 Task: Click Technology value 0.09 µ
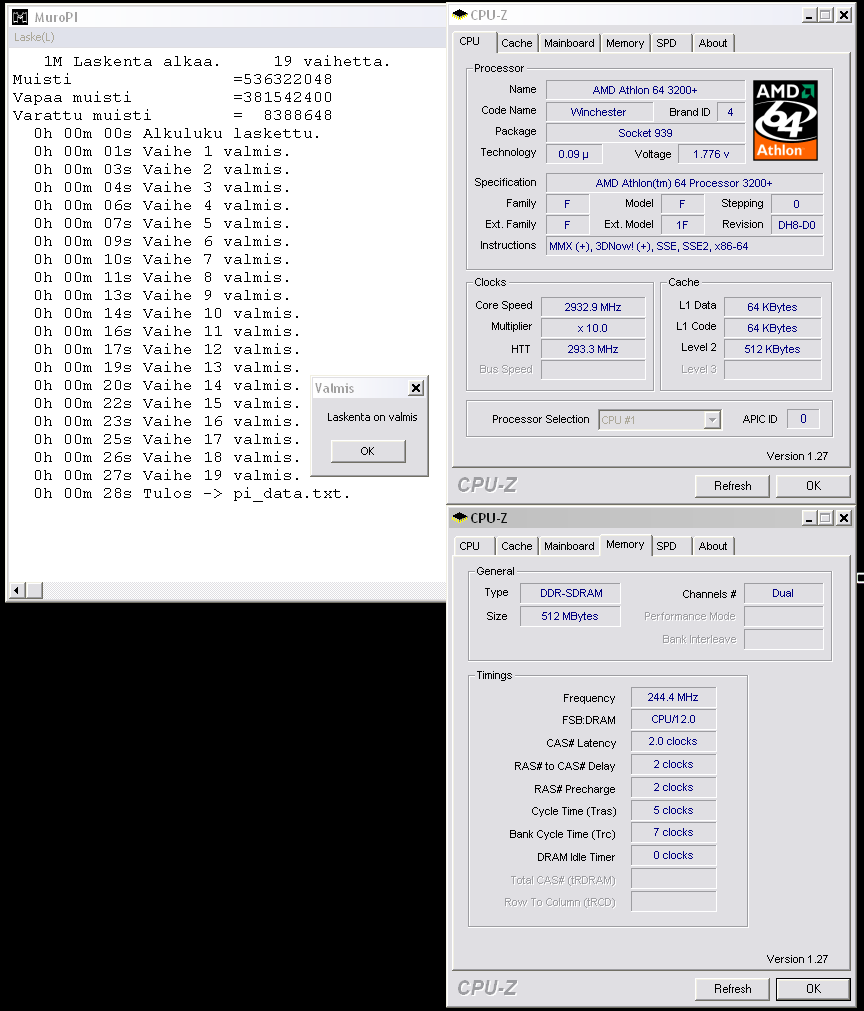click(574, 155)
